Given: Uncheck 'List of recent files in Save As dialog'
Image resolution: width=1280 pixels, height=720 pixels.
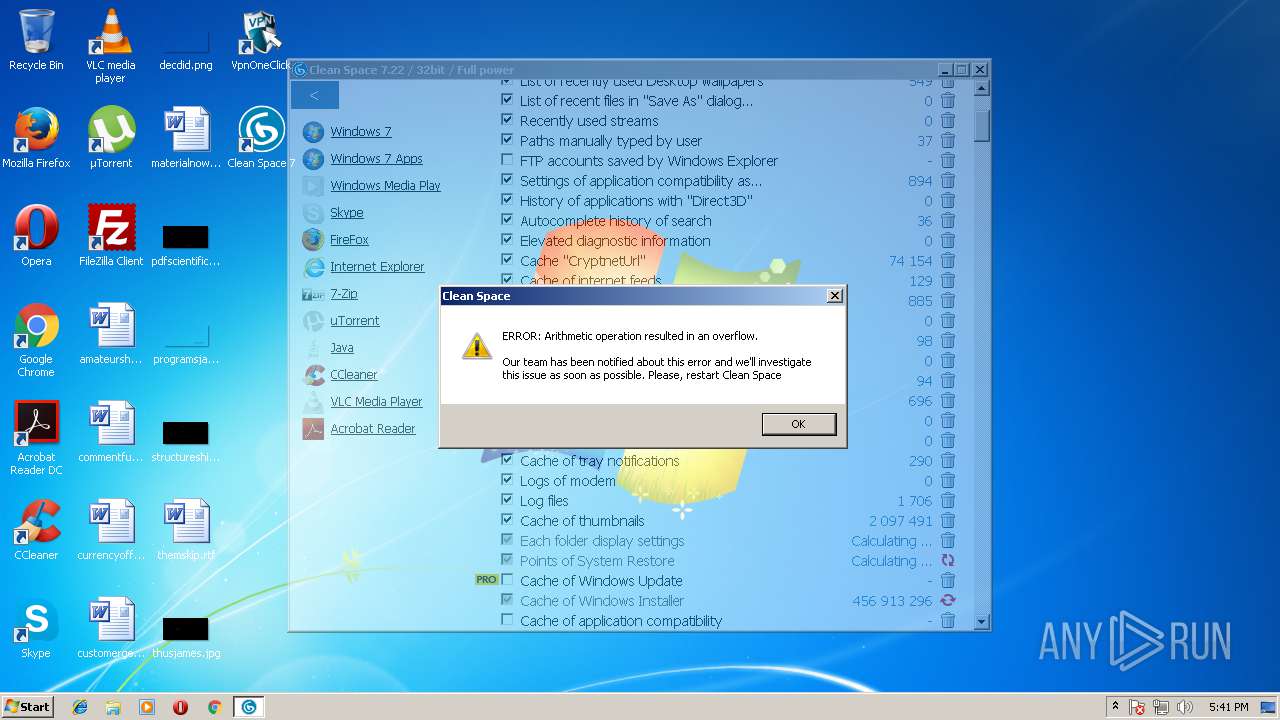Looking at the screenshot, I should 507,100.
